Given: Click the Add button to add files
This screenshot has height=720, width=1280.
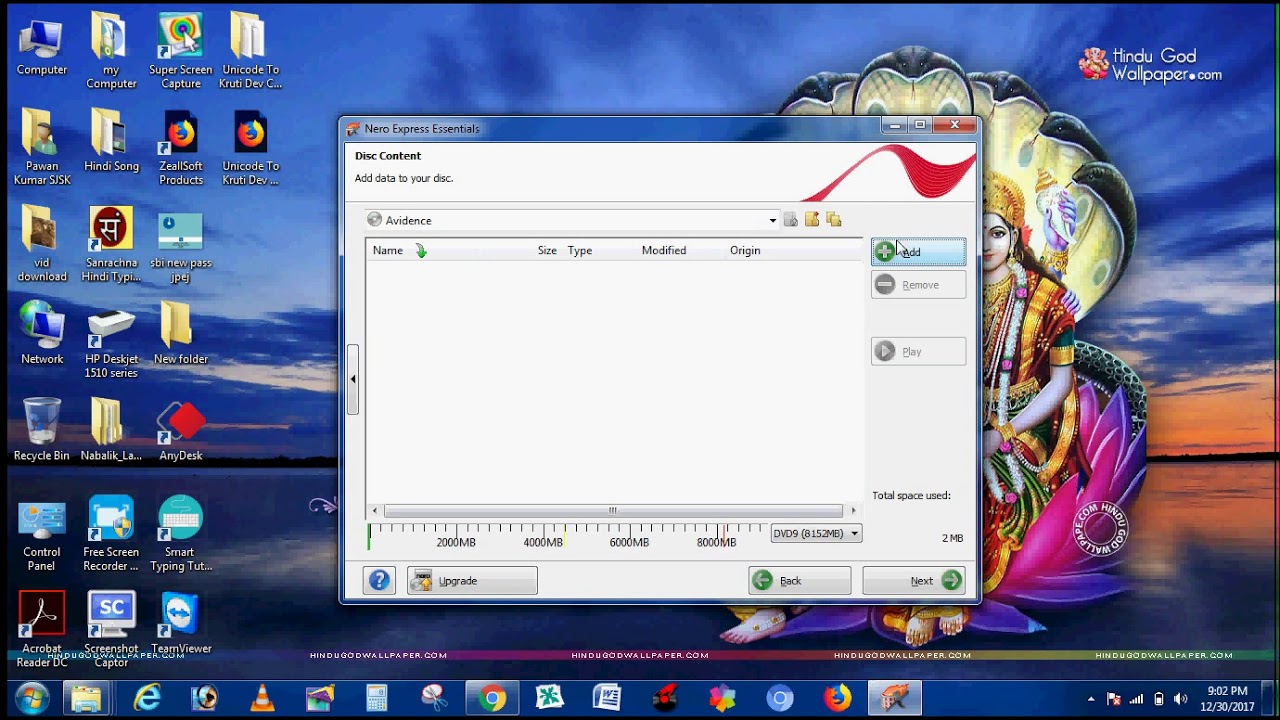Looking at the screenshot, I should click(x=916, y=251).
